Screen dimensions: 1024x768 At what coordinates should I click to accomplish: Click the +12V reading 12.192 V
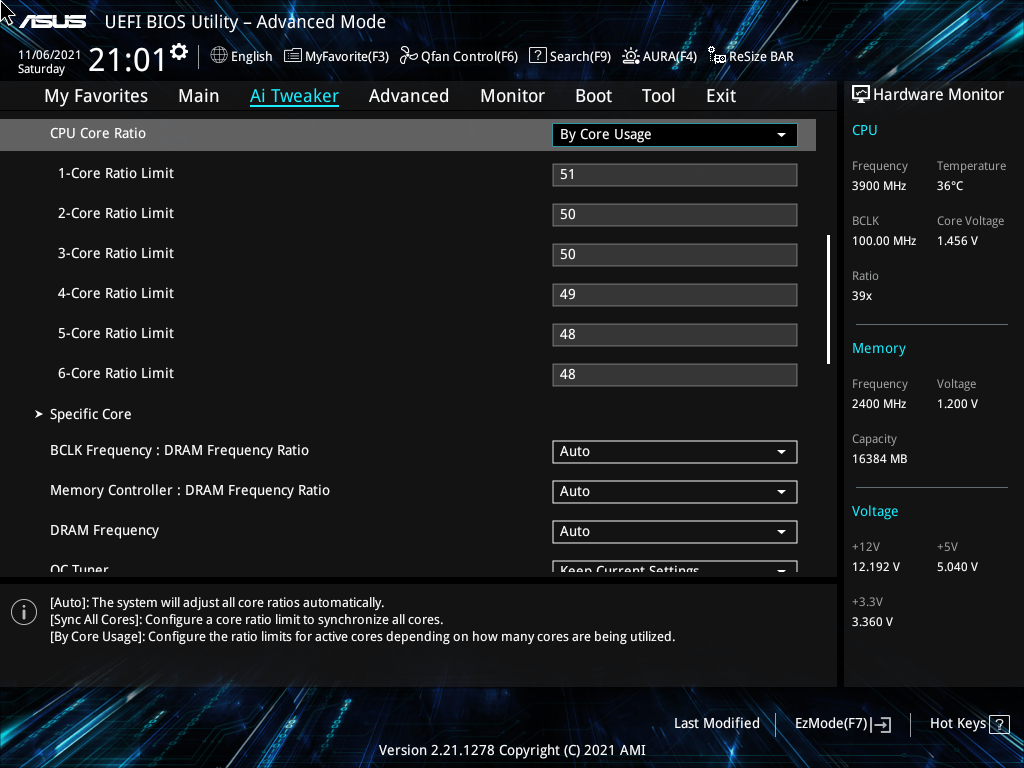[x=876, y=567]
